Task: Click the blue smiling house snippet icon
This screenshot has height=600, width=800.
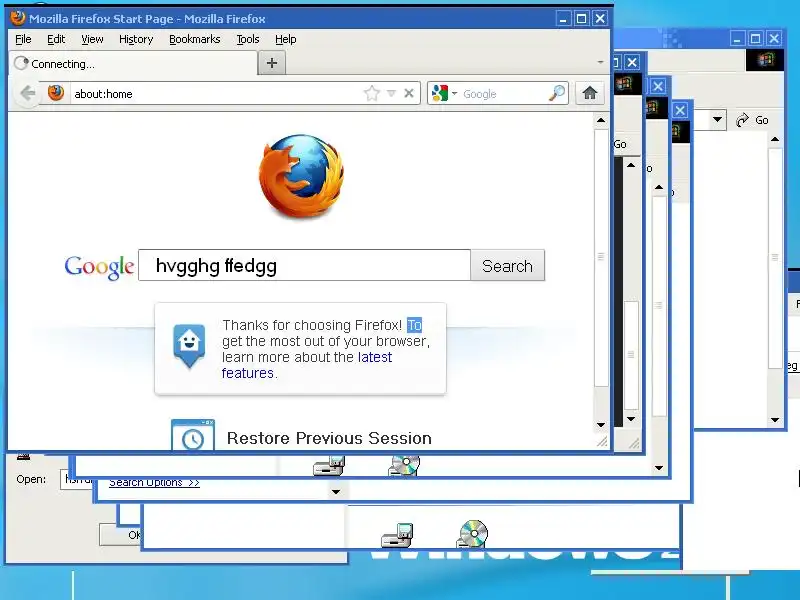Action: 189,345
